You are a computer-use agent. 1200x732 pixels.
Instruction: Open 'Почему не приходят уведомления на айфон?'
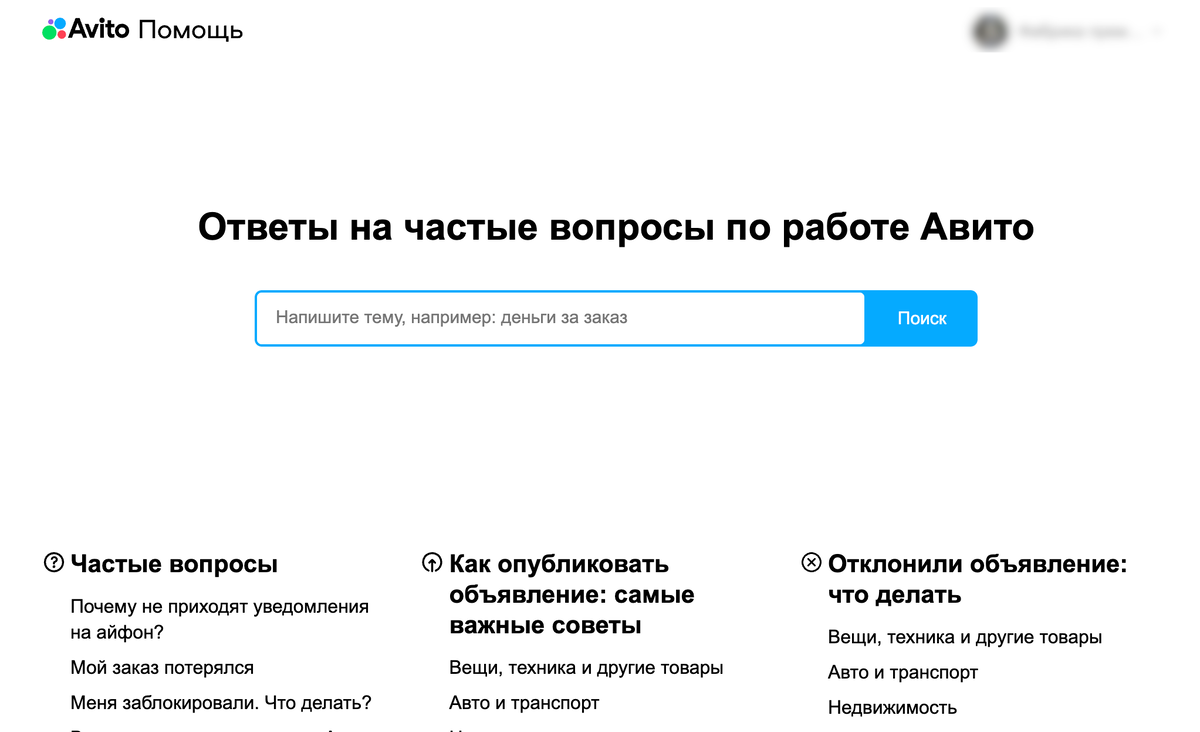[x=219, y=619]
